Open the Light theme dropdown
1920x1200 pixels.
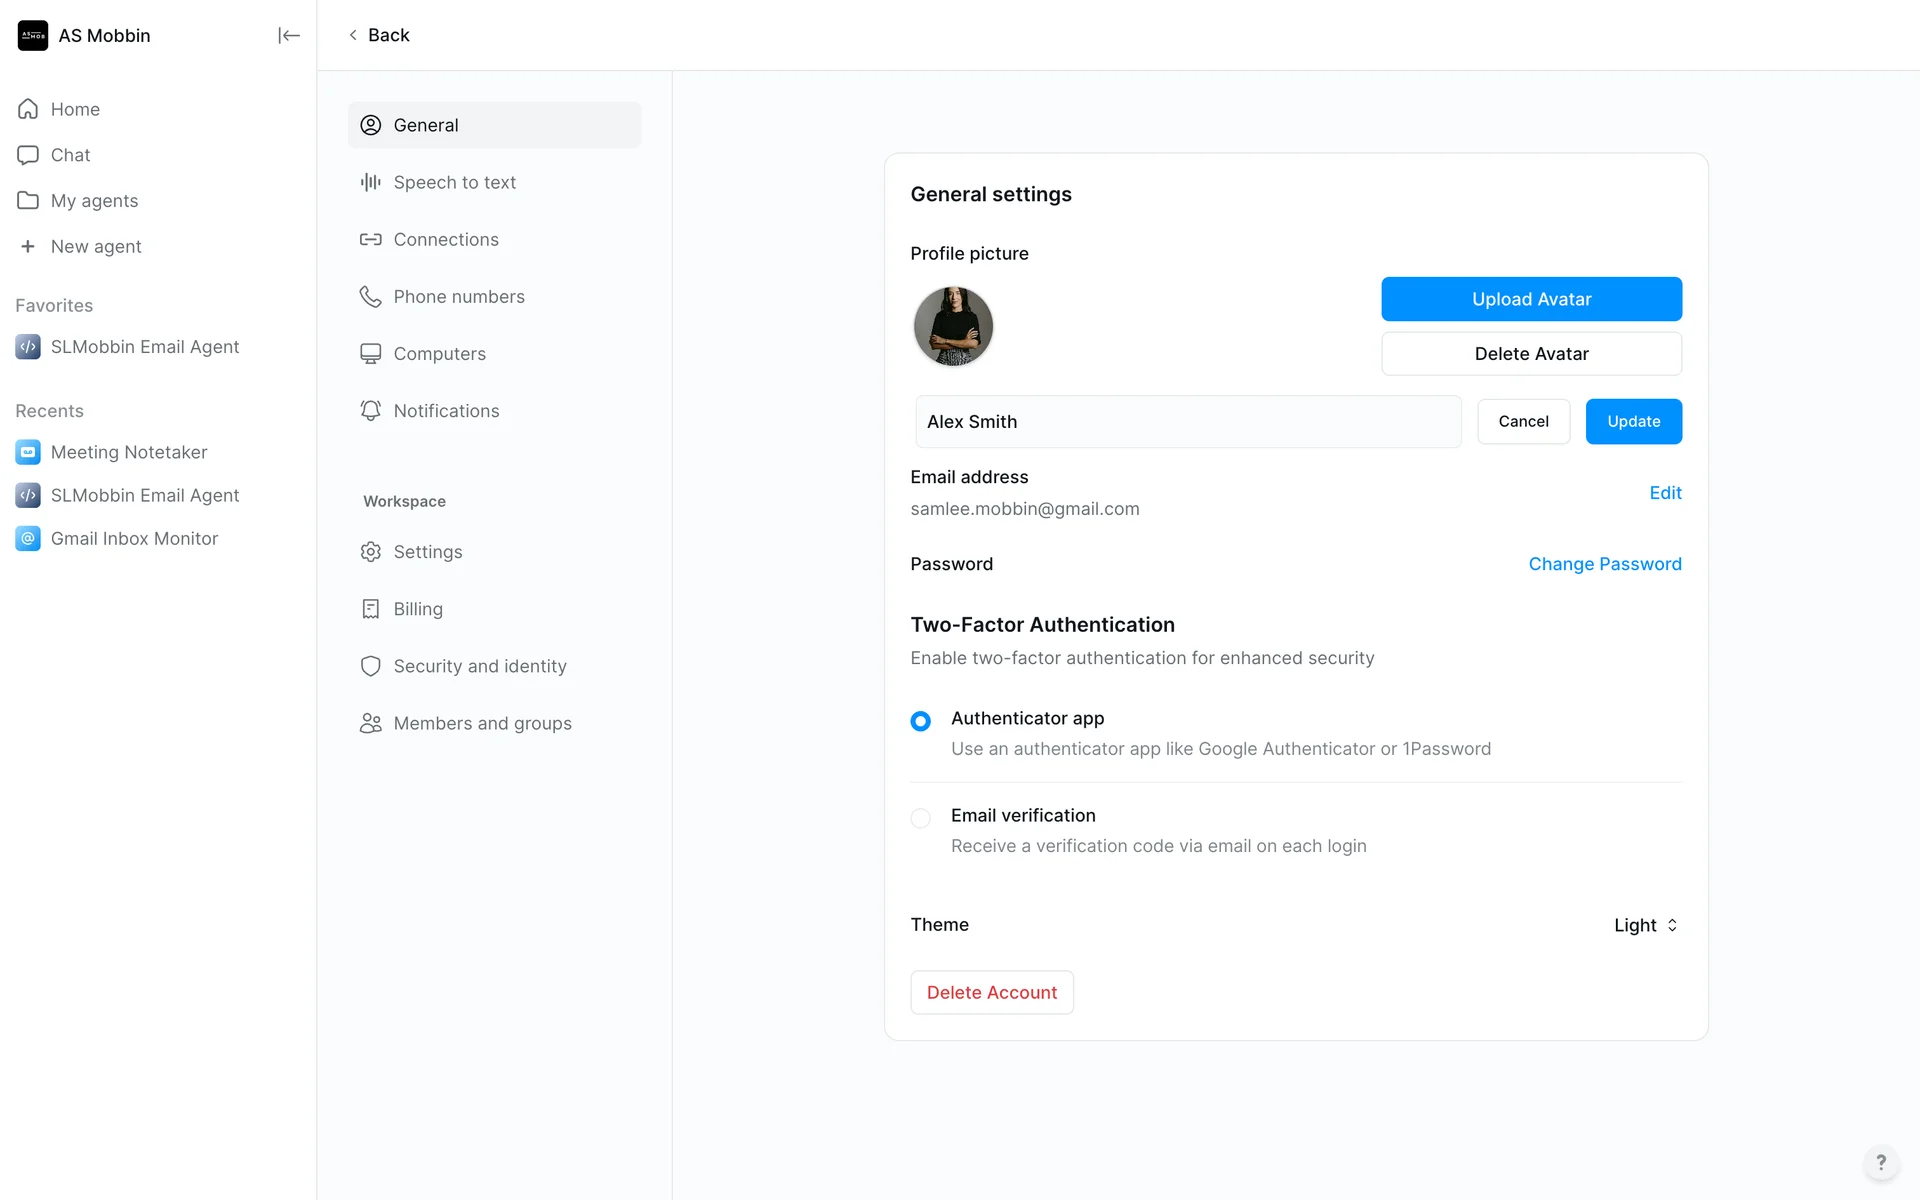[1645, 925]
